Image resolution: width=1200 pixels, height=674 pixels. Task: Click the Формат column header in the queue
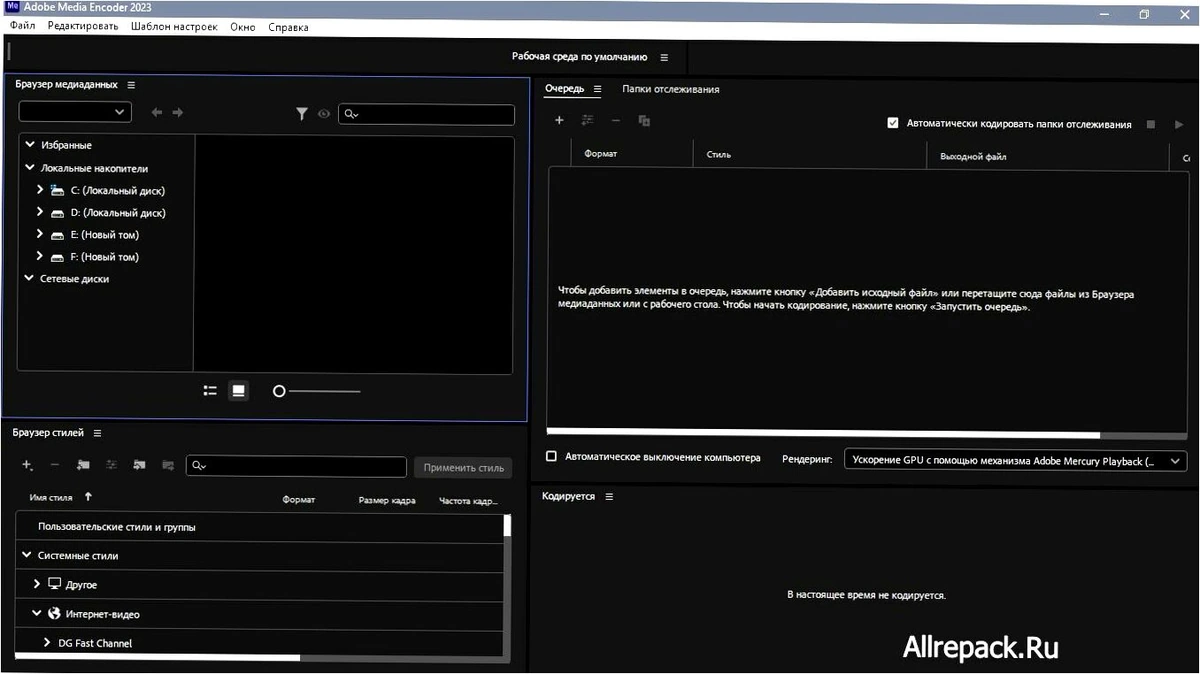point(601,156)
